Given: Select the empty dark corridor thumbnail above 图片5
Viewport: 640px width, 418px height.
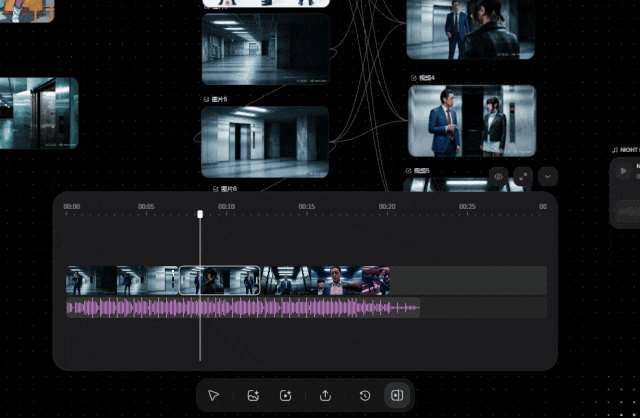Looking at the screenshot, I should click(266, 49).
